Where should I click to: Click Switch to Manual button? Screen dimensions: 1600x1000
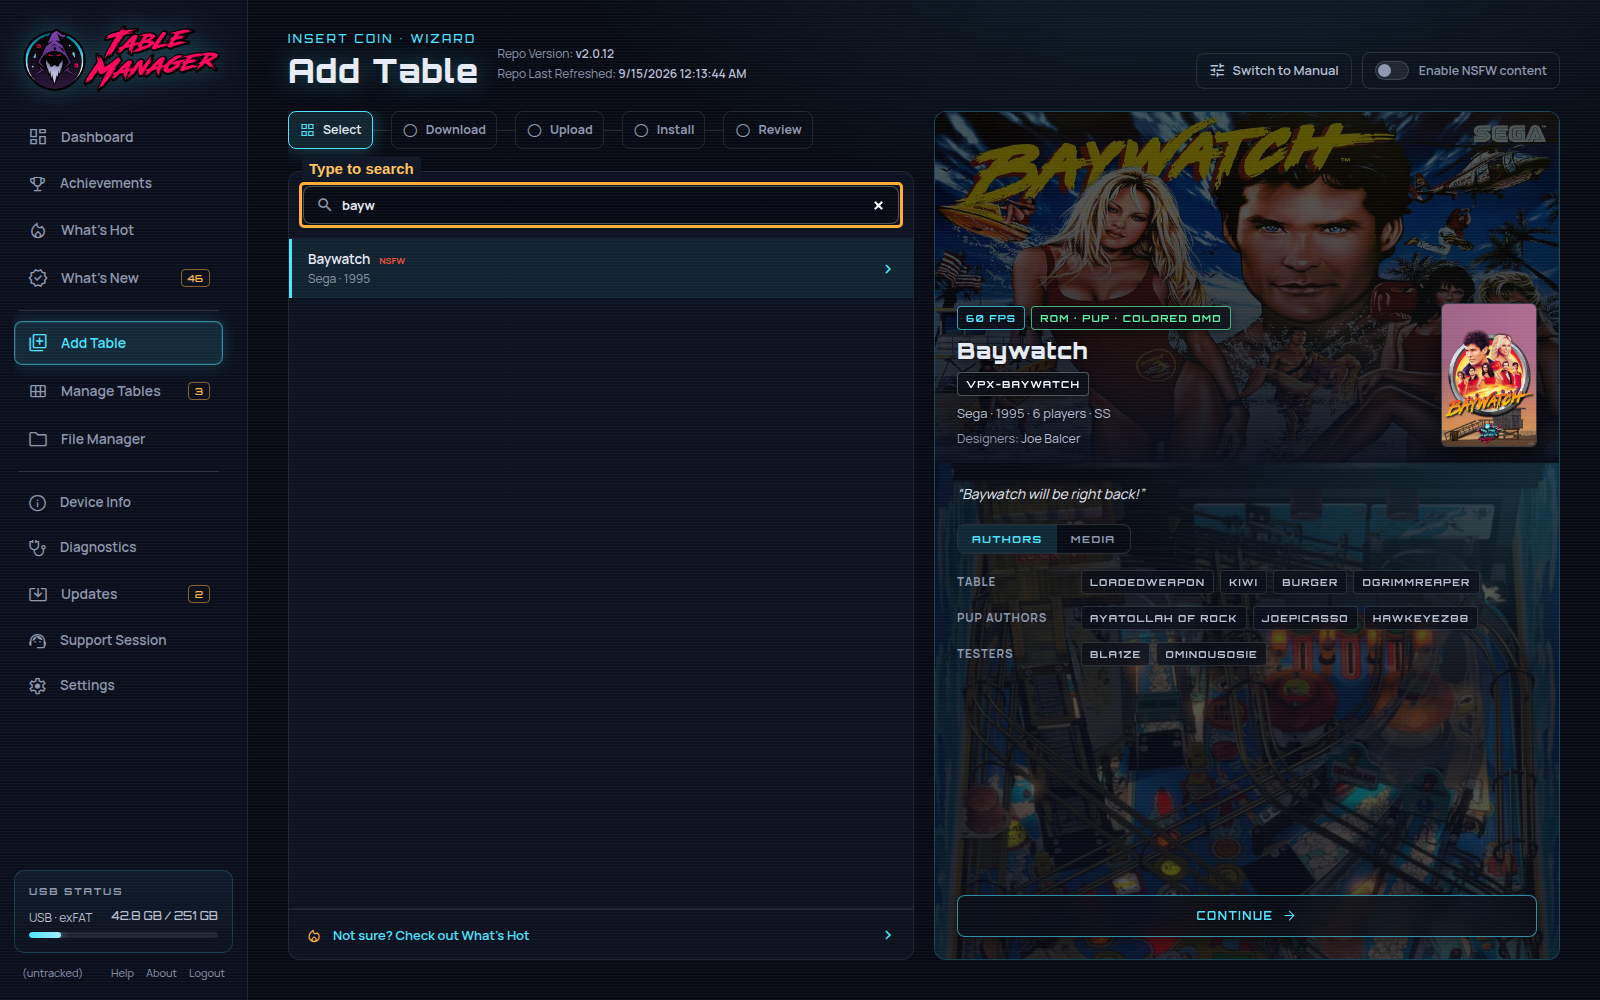(1274, 71)
